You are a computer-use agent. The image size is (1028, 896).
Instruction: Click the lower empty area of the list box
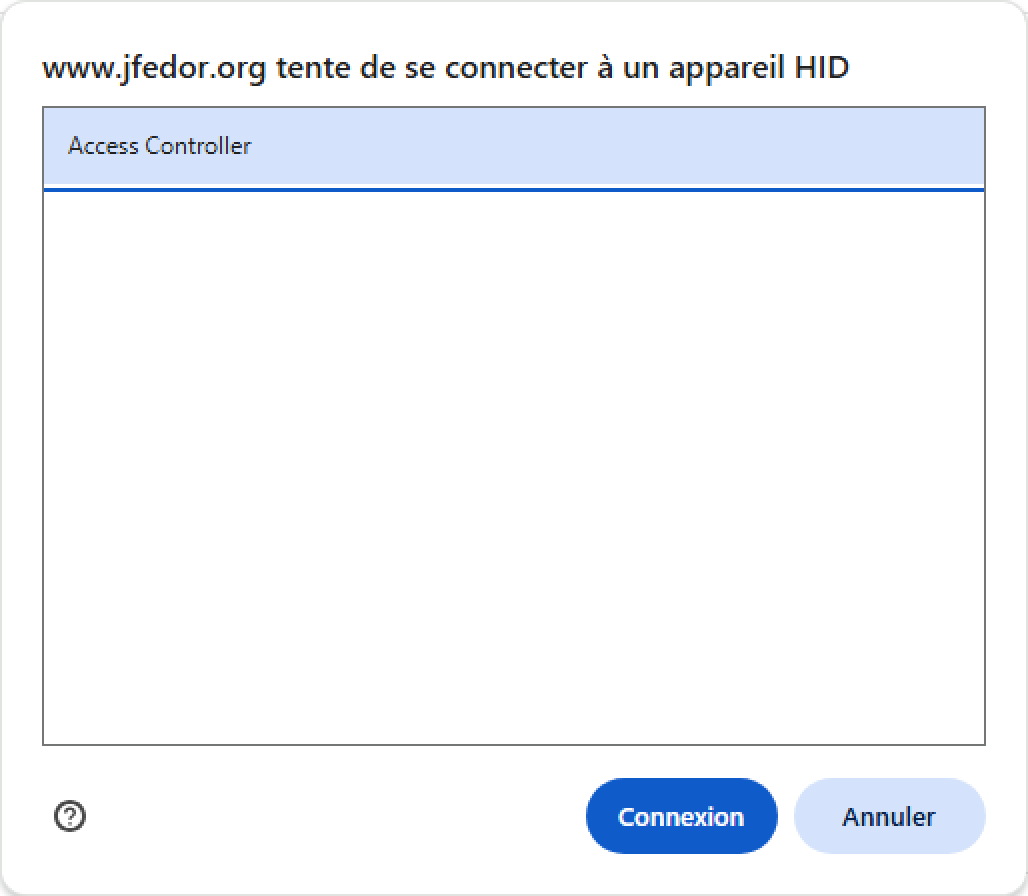tap(513, 623)
